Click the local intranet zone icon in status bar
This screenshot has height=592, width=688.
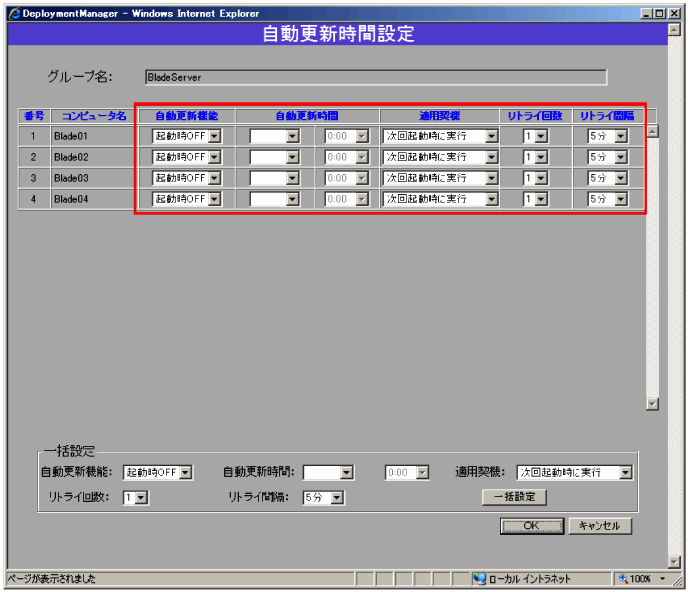click(x=479, y=579)
